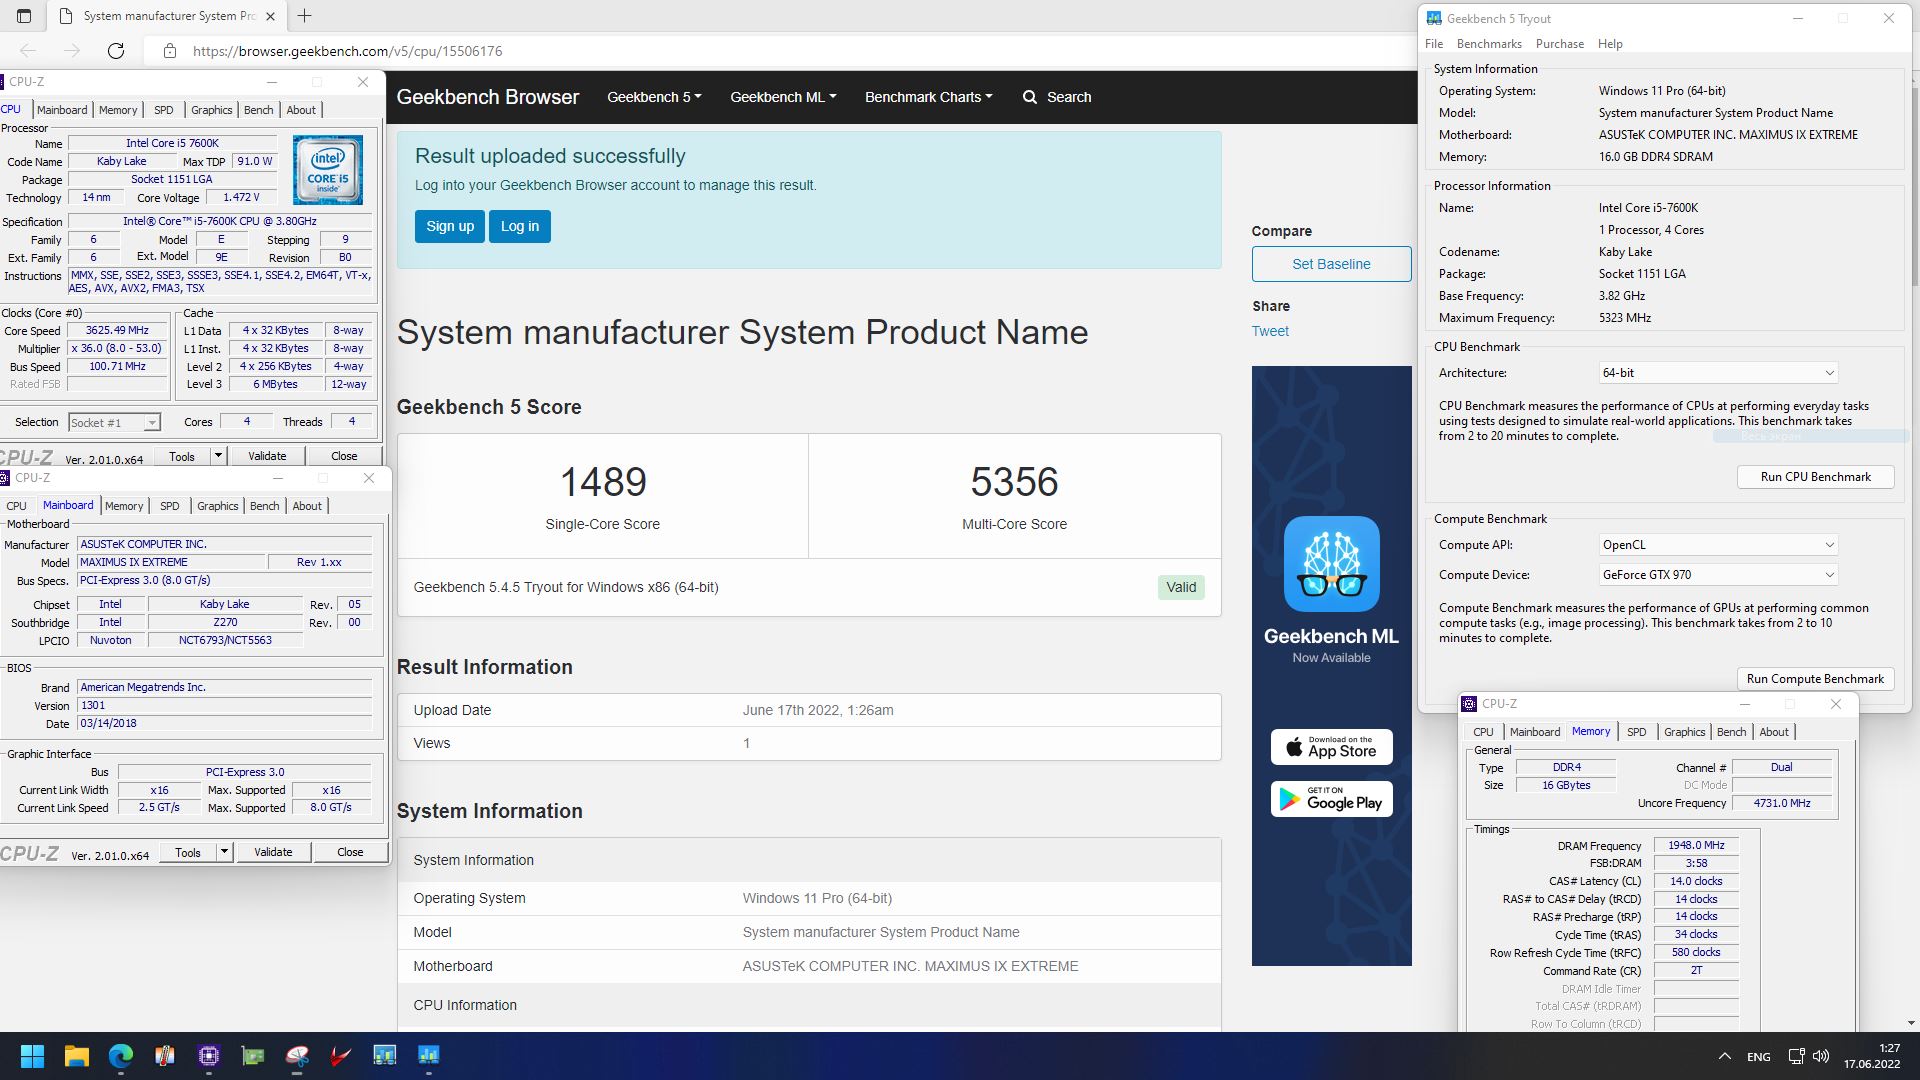This screenshot has width=1920, height=1080.
Task: Click the 1489 single-core score
Action: click(603, 482)
